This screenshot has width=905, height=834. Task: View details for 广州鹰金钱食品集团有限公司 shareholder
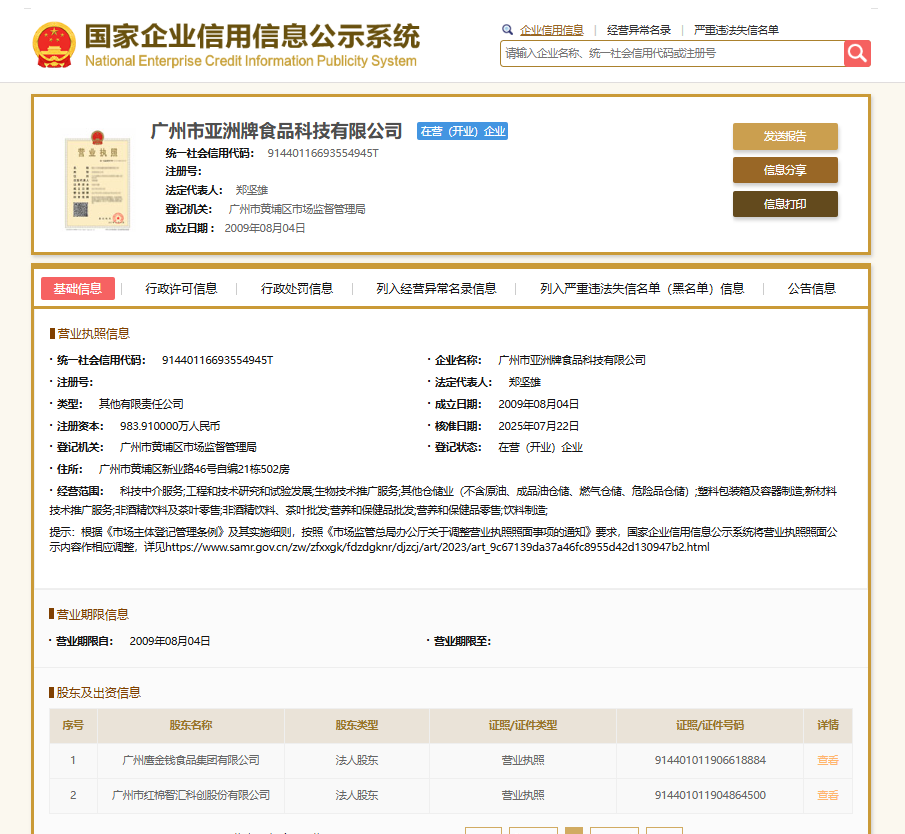pos(828,760)
